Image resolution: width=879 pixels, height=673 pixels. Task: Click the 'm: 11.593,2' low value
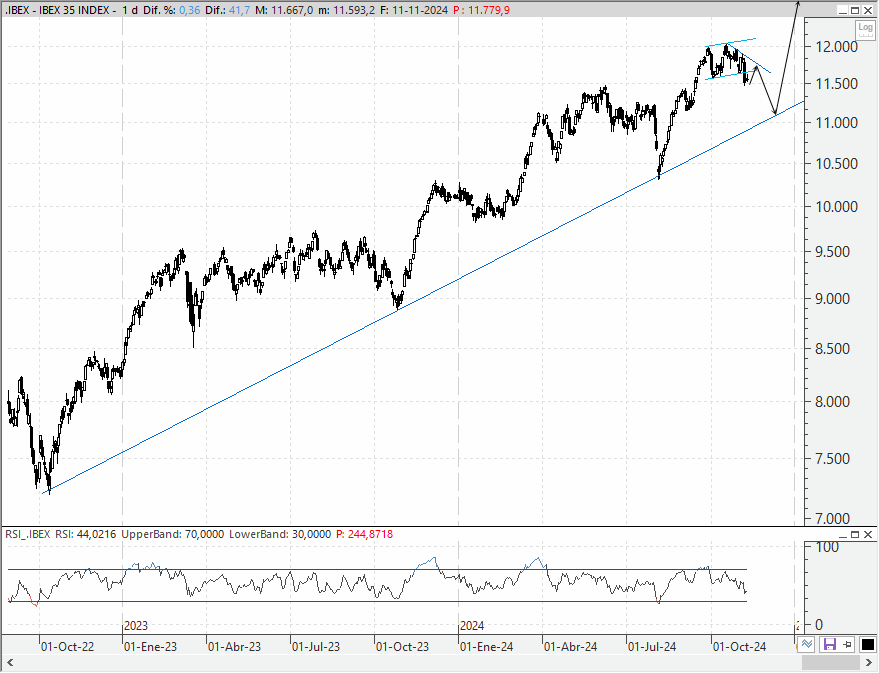pos(346,10)
